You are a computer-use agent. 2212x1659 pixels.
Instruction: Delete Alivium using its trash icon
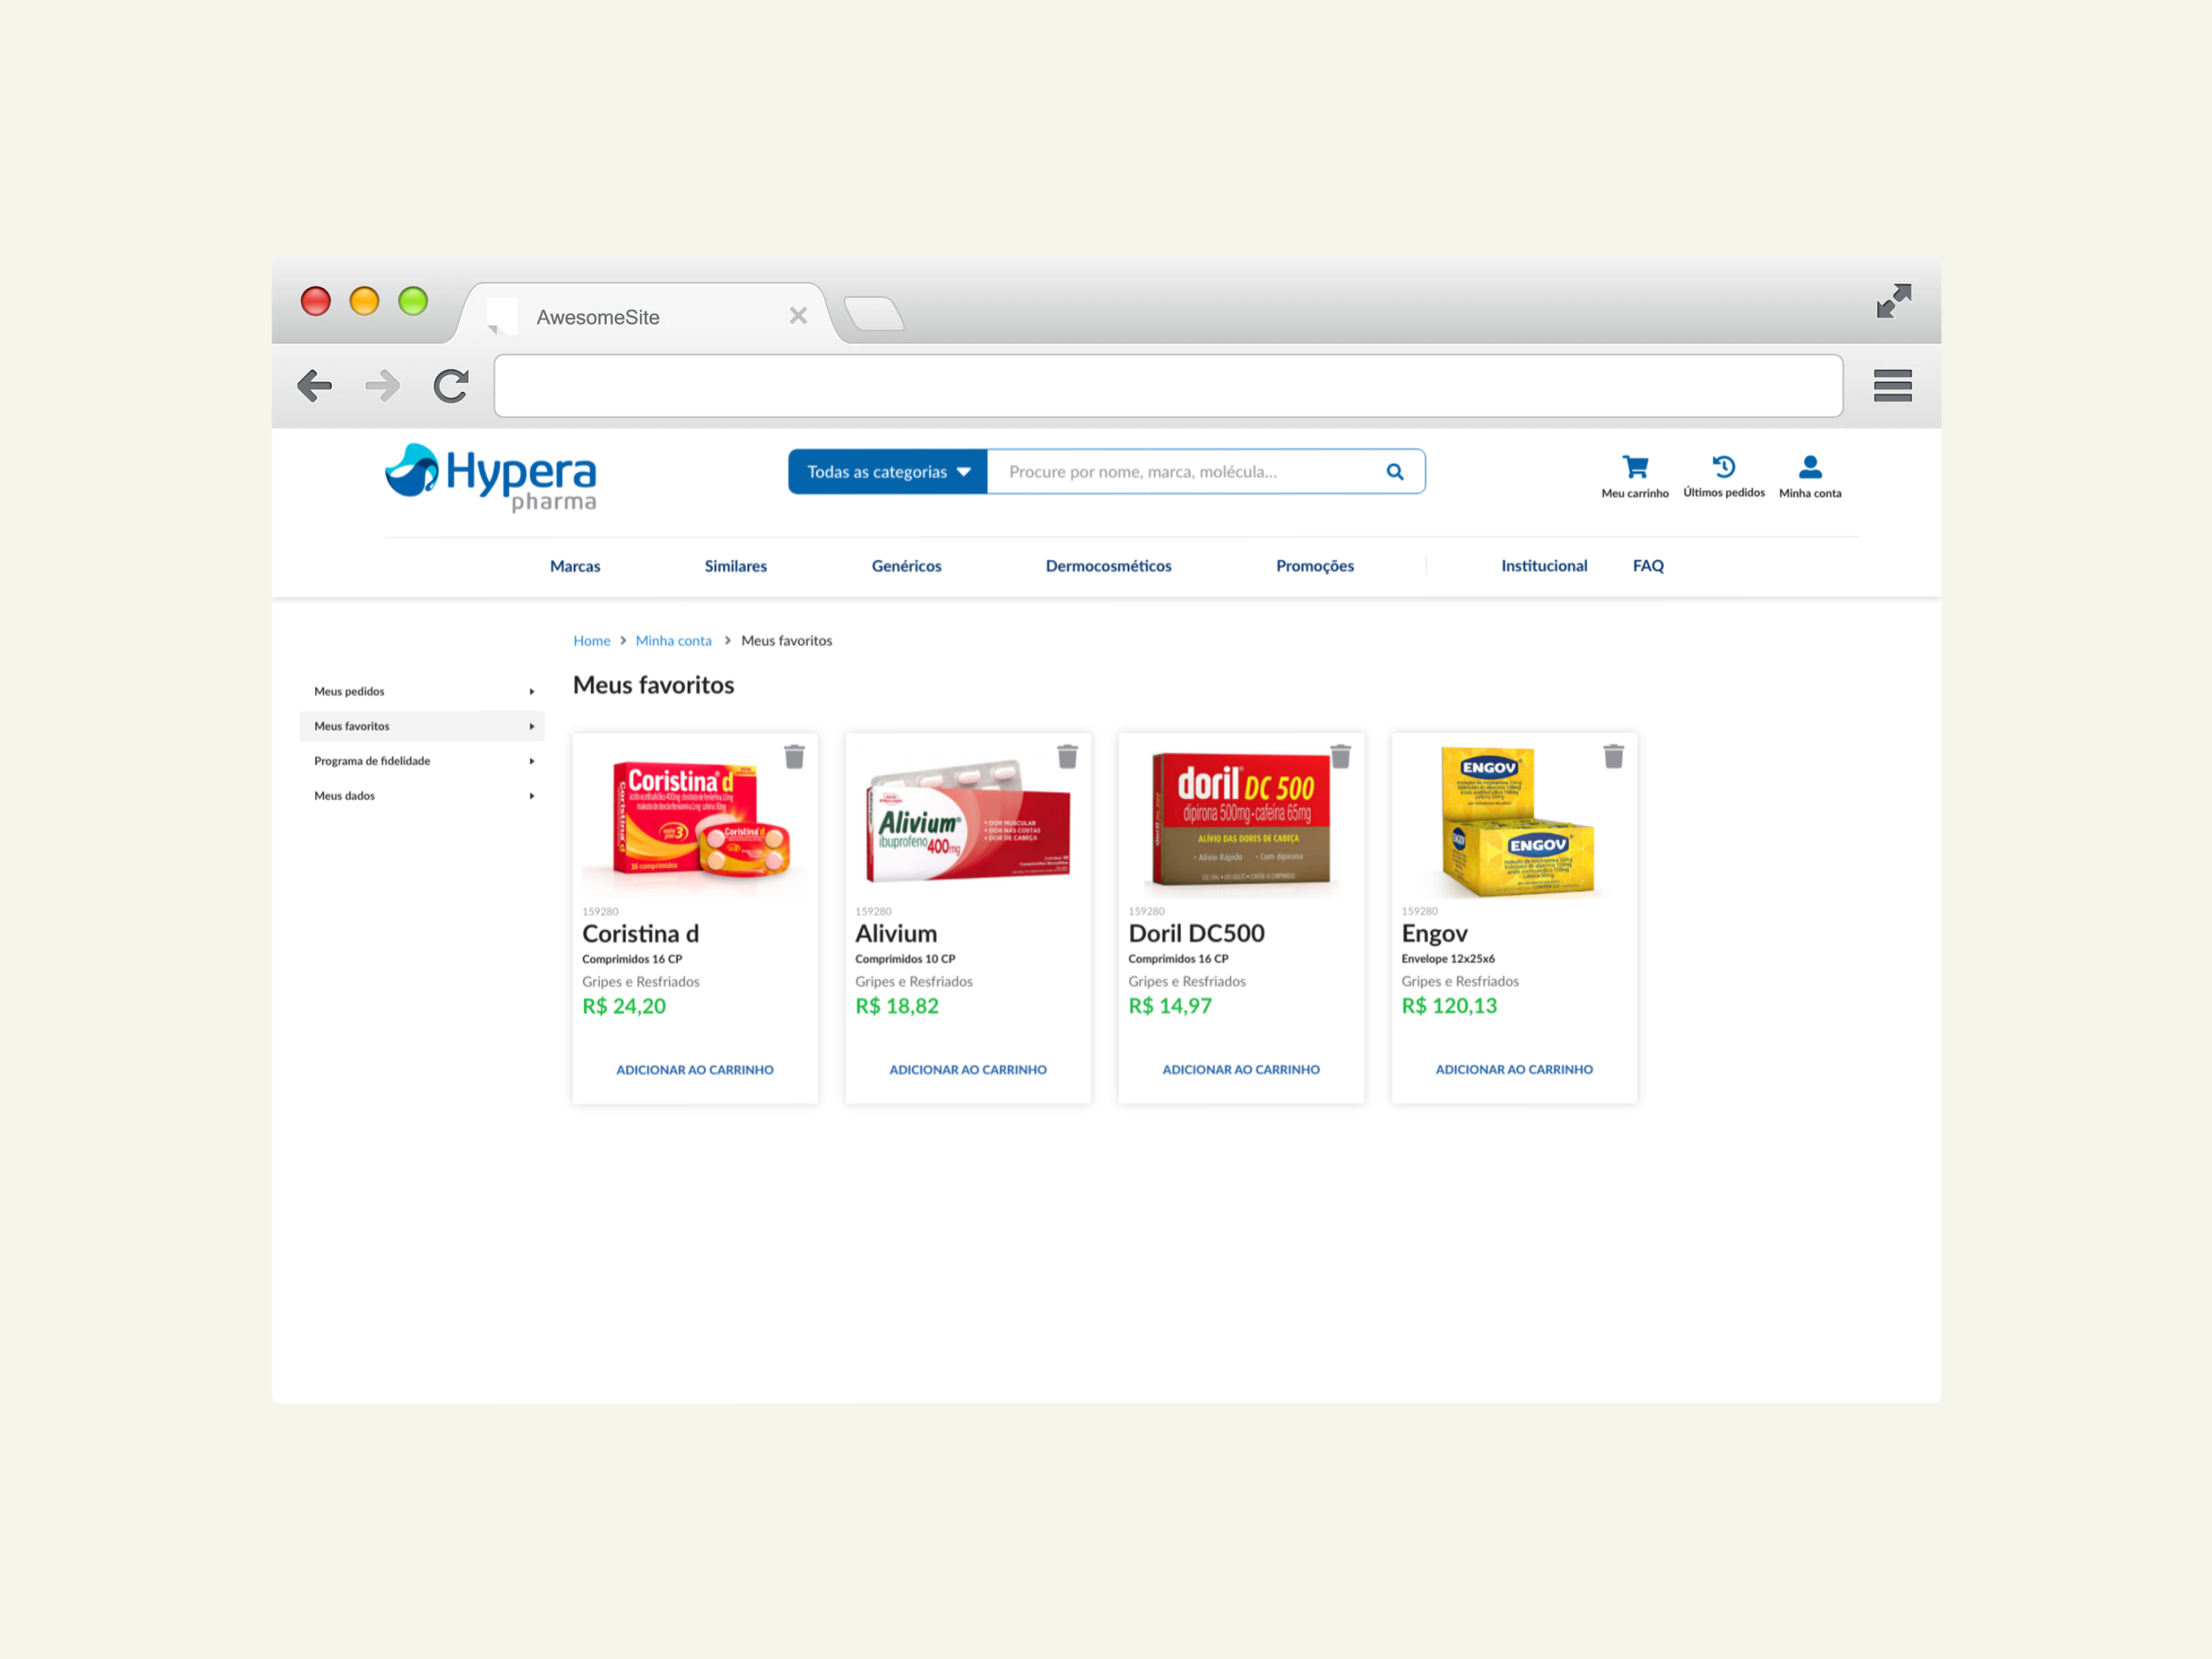1067,757
